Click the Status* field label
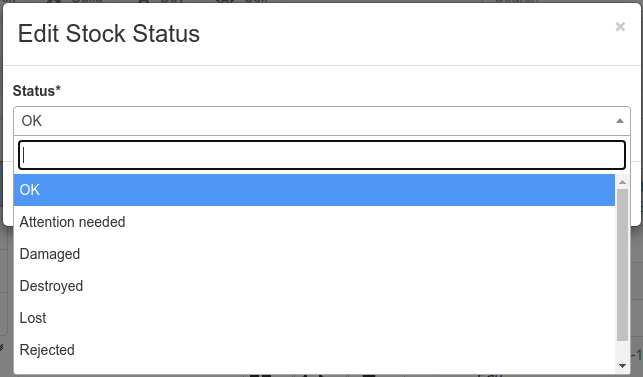643x377 pixels. [x=36, y=91]
